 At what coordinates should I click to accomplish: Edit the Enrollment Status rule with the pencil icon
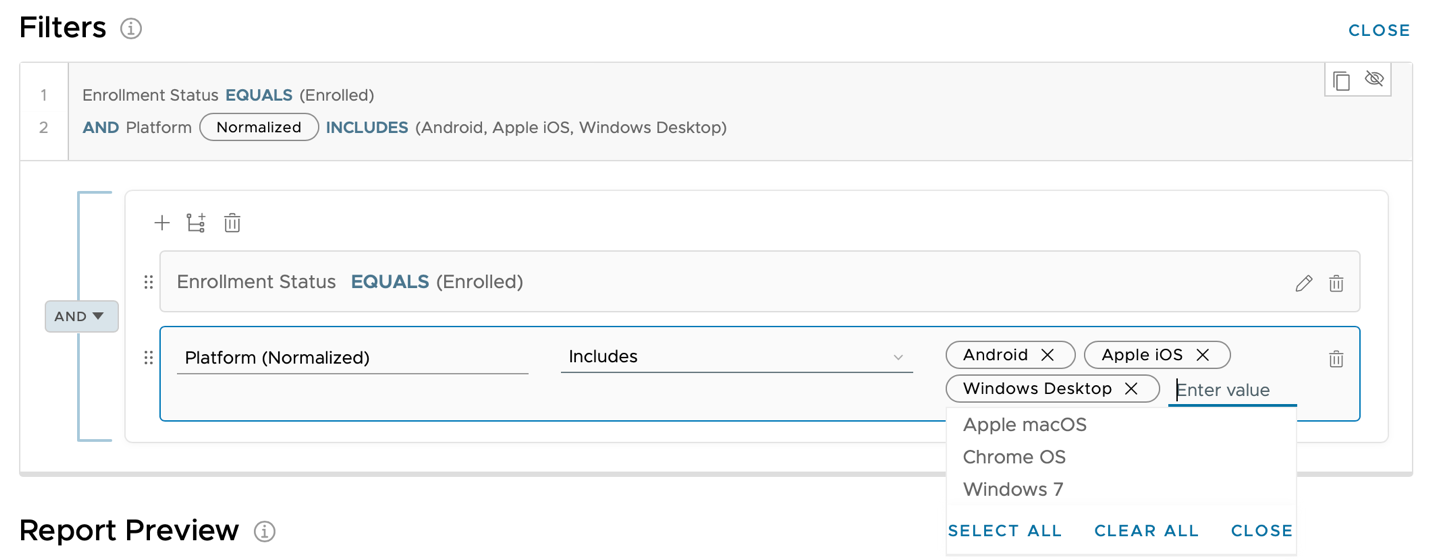click(x=1303, y=283)
